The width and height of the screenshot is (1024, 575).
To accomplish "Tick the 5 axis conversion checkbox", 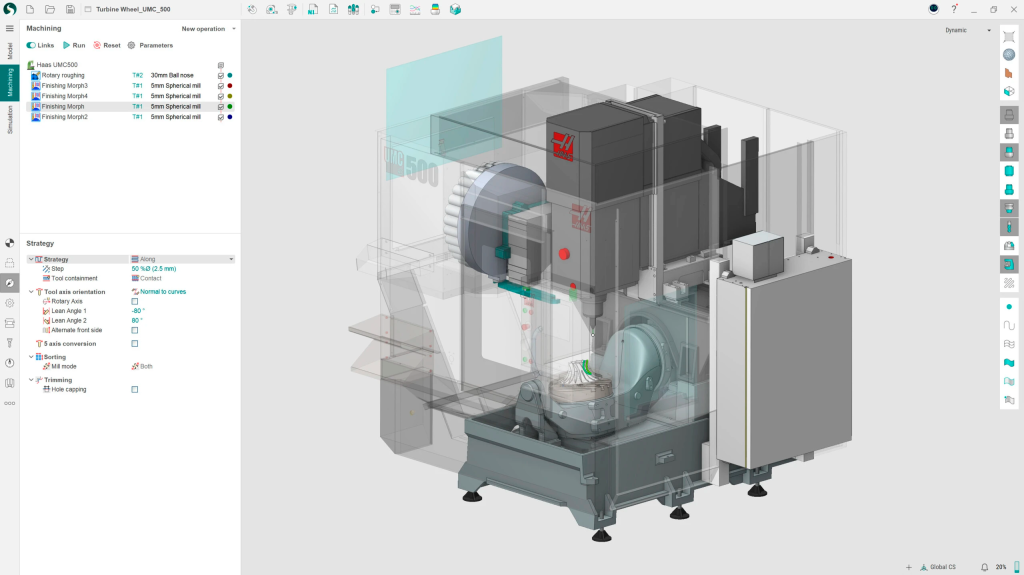I will [135, 343].
